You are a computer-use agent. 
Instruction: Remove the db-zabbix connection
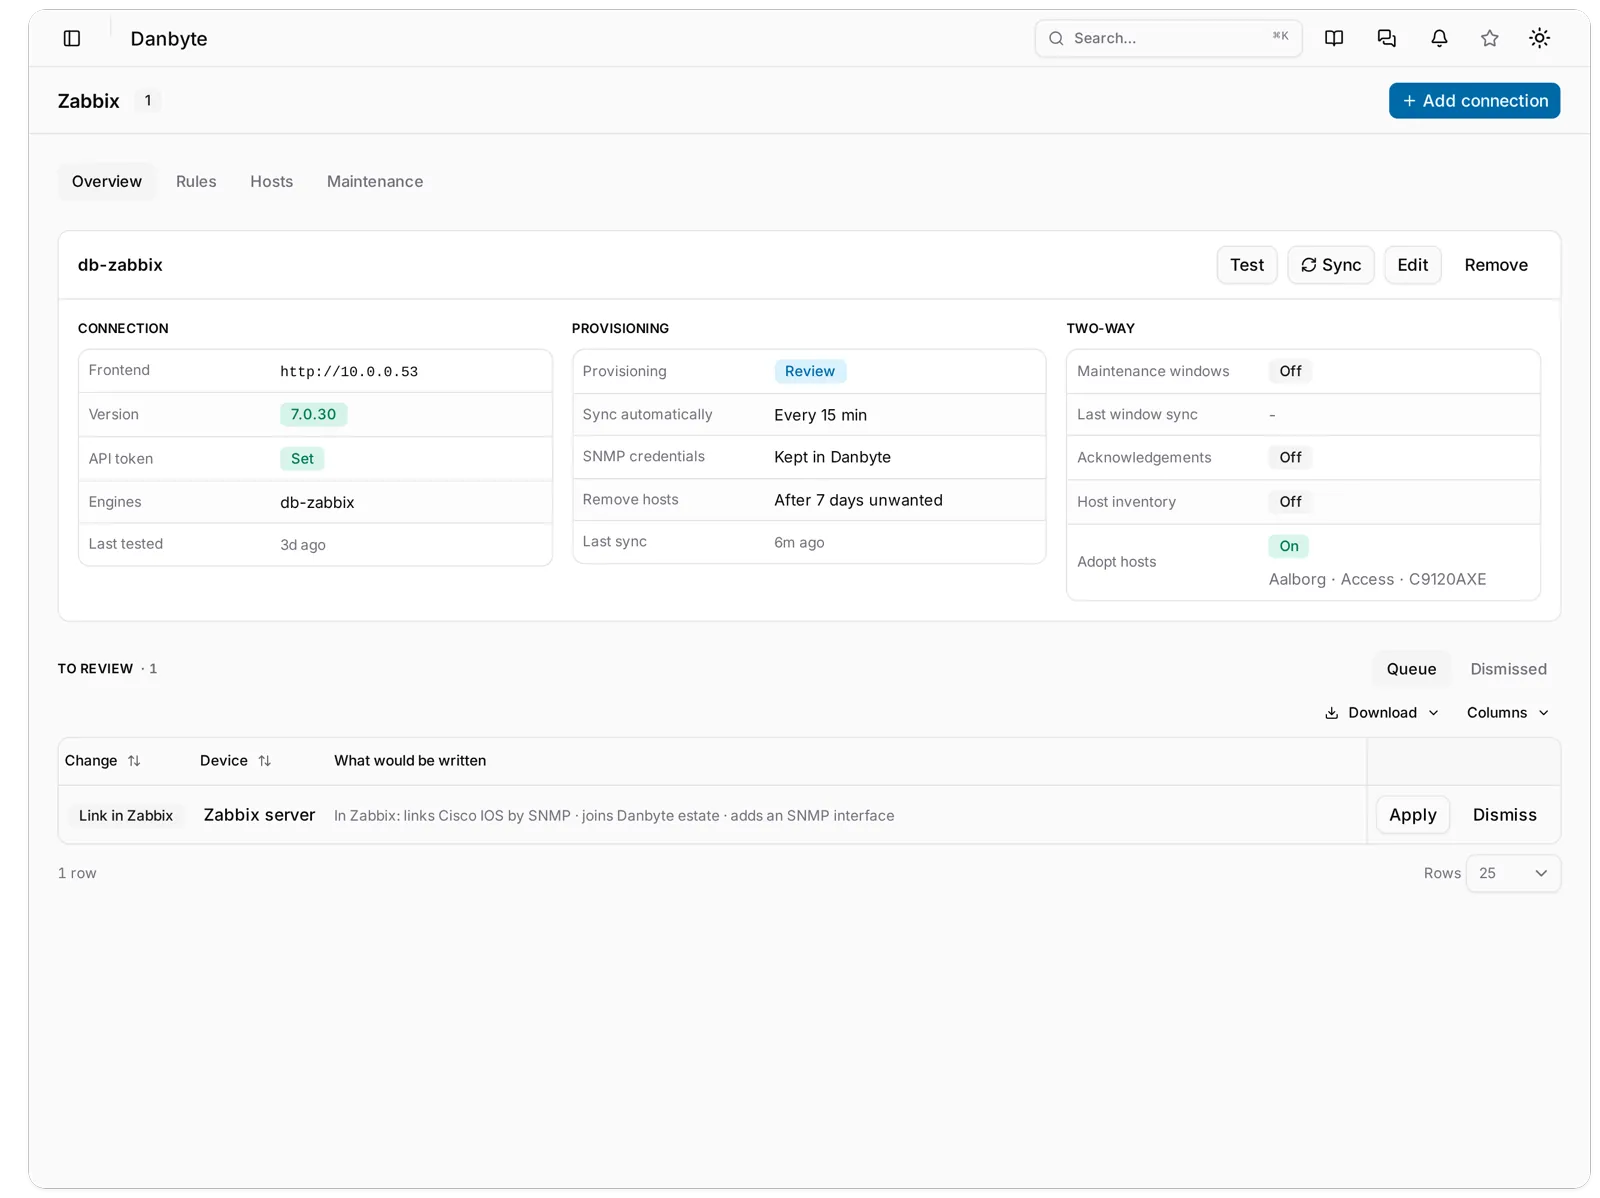tap(1496, 265)
